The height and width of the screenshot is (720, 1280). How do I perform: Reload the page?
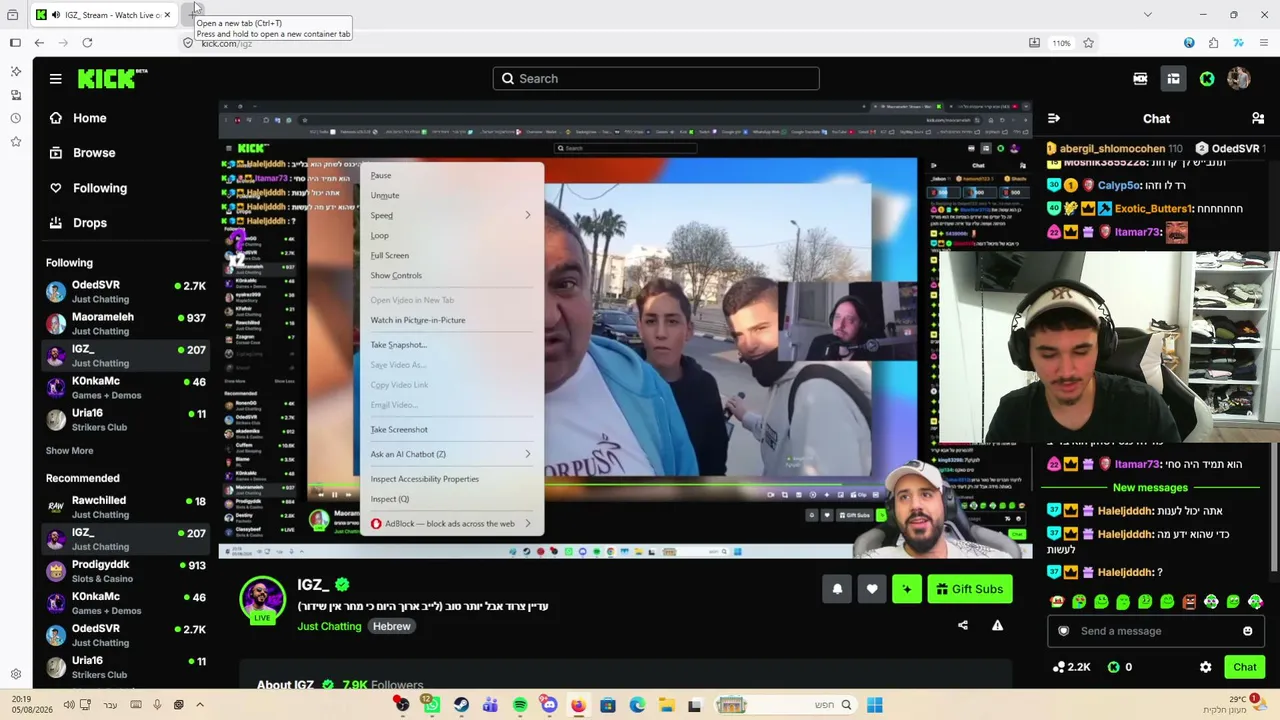87,43
